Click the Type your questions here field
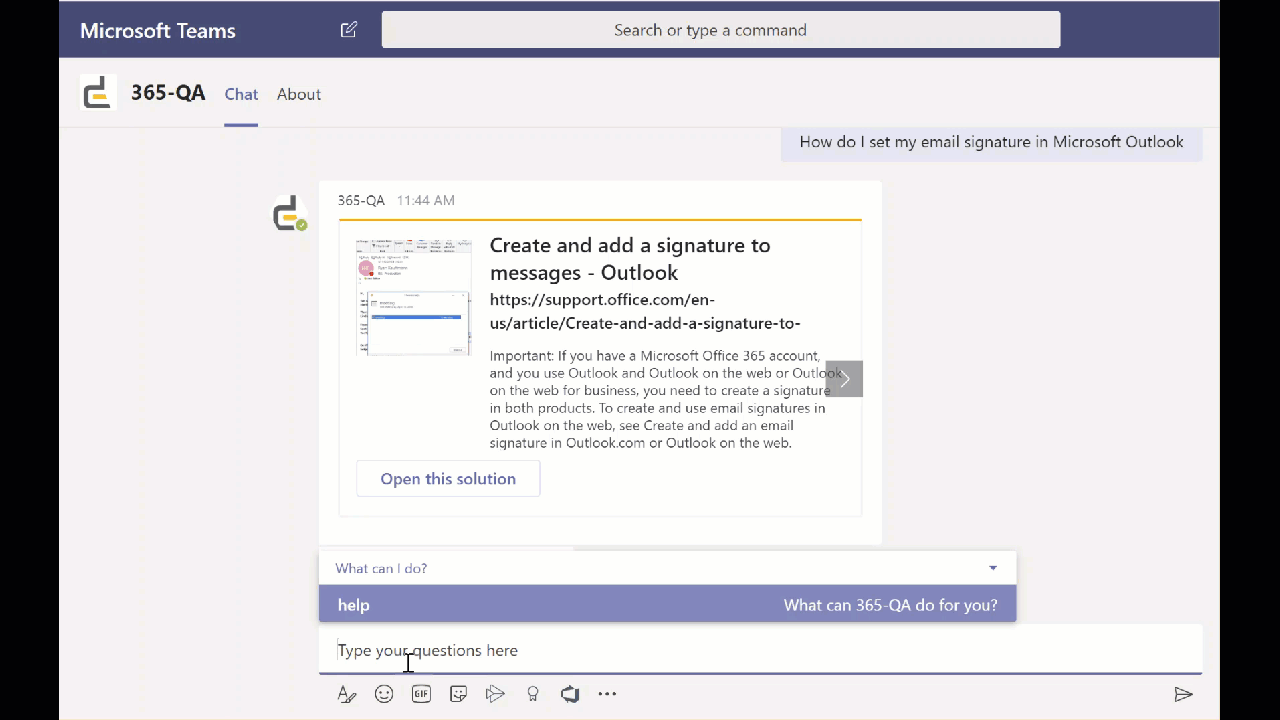Image resolution: width=1280 pixels, height=720 pixels. click(x=760, y=650)
